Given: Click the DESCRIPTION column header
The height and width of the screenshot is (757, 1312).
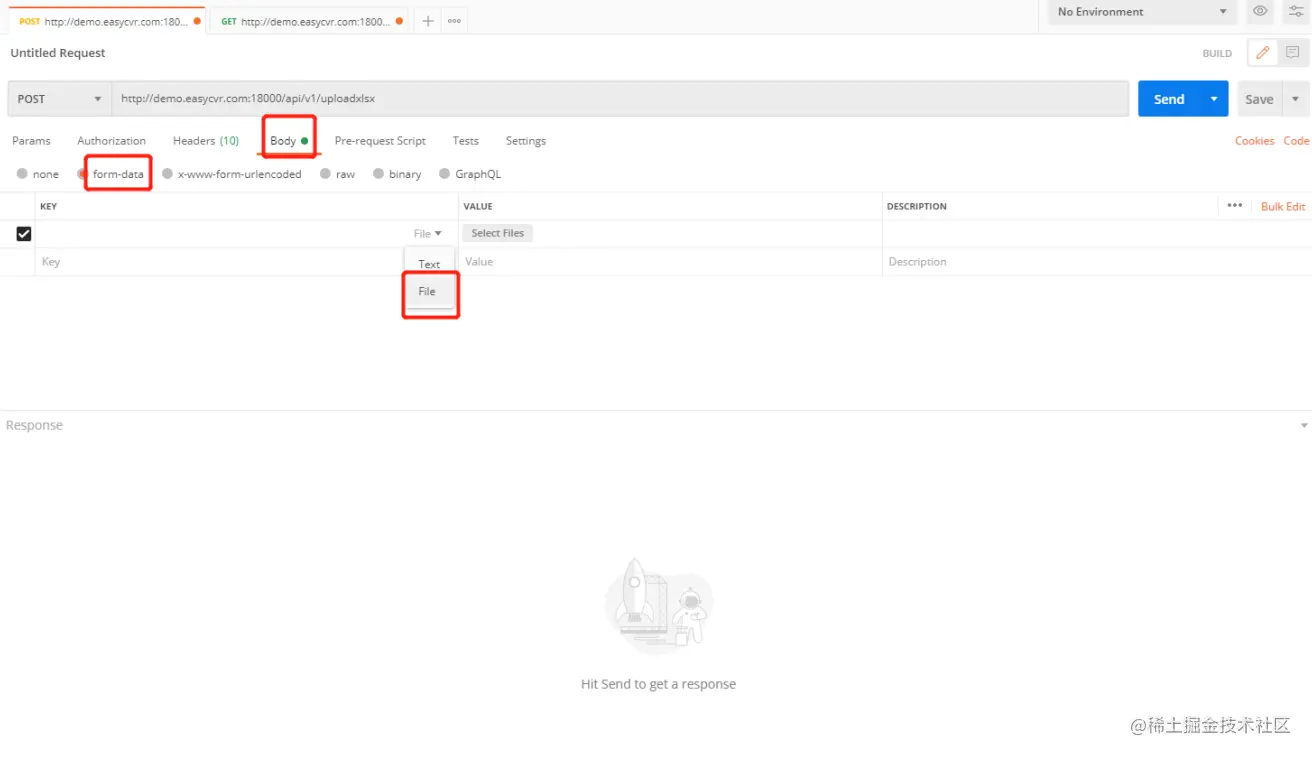Looking at the screenshot, I should pos(917,206).
